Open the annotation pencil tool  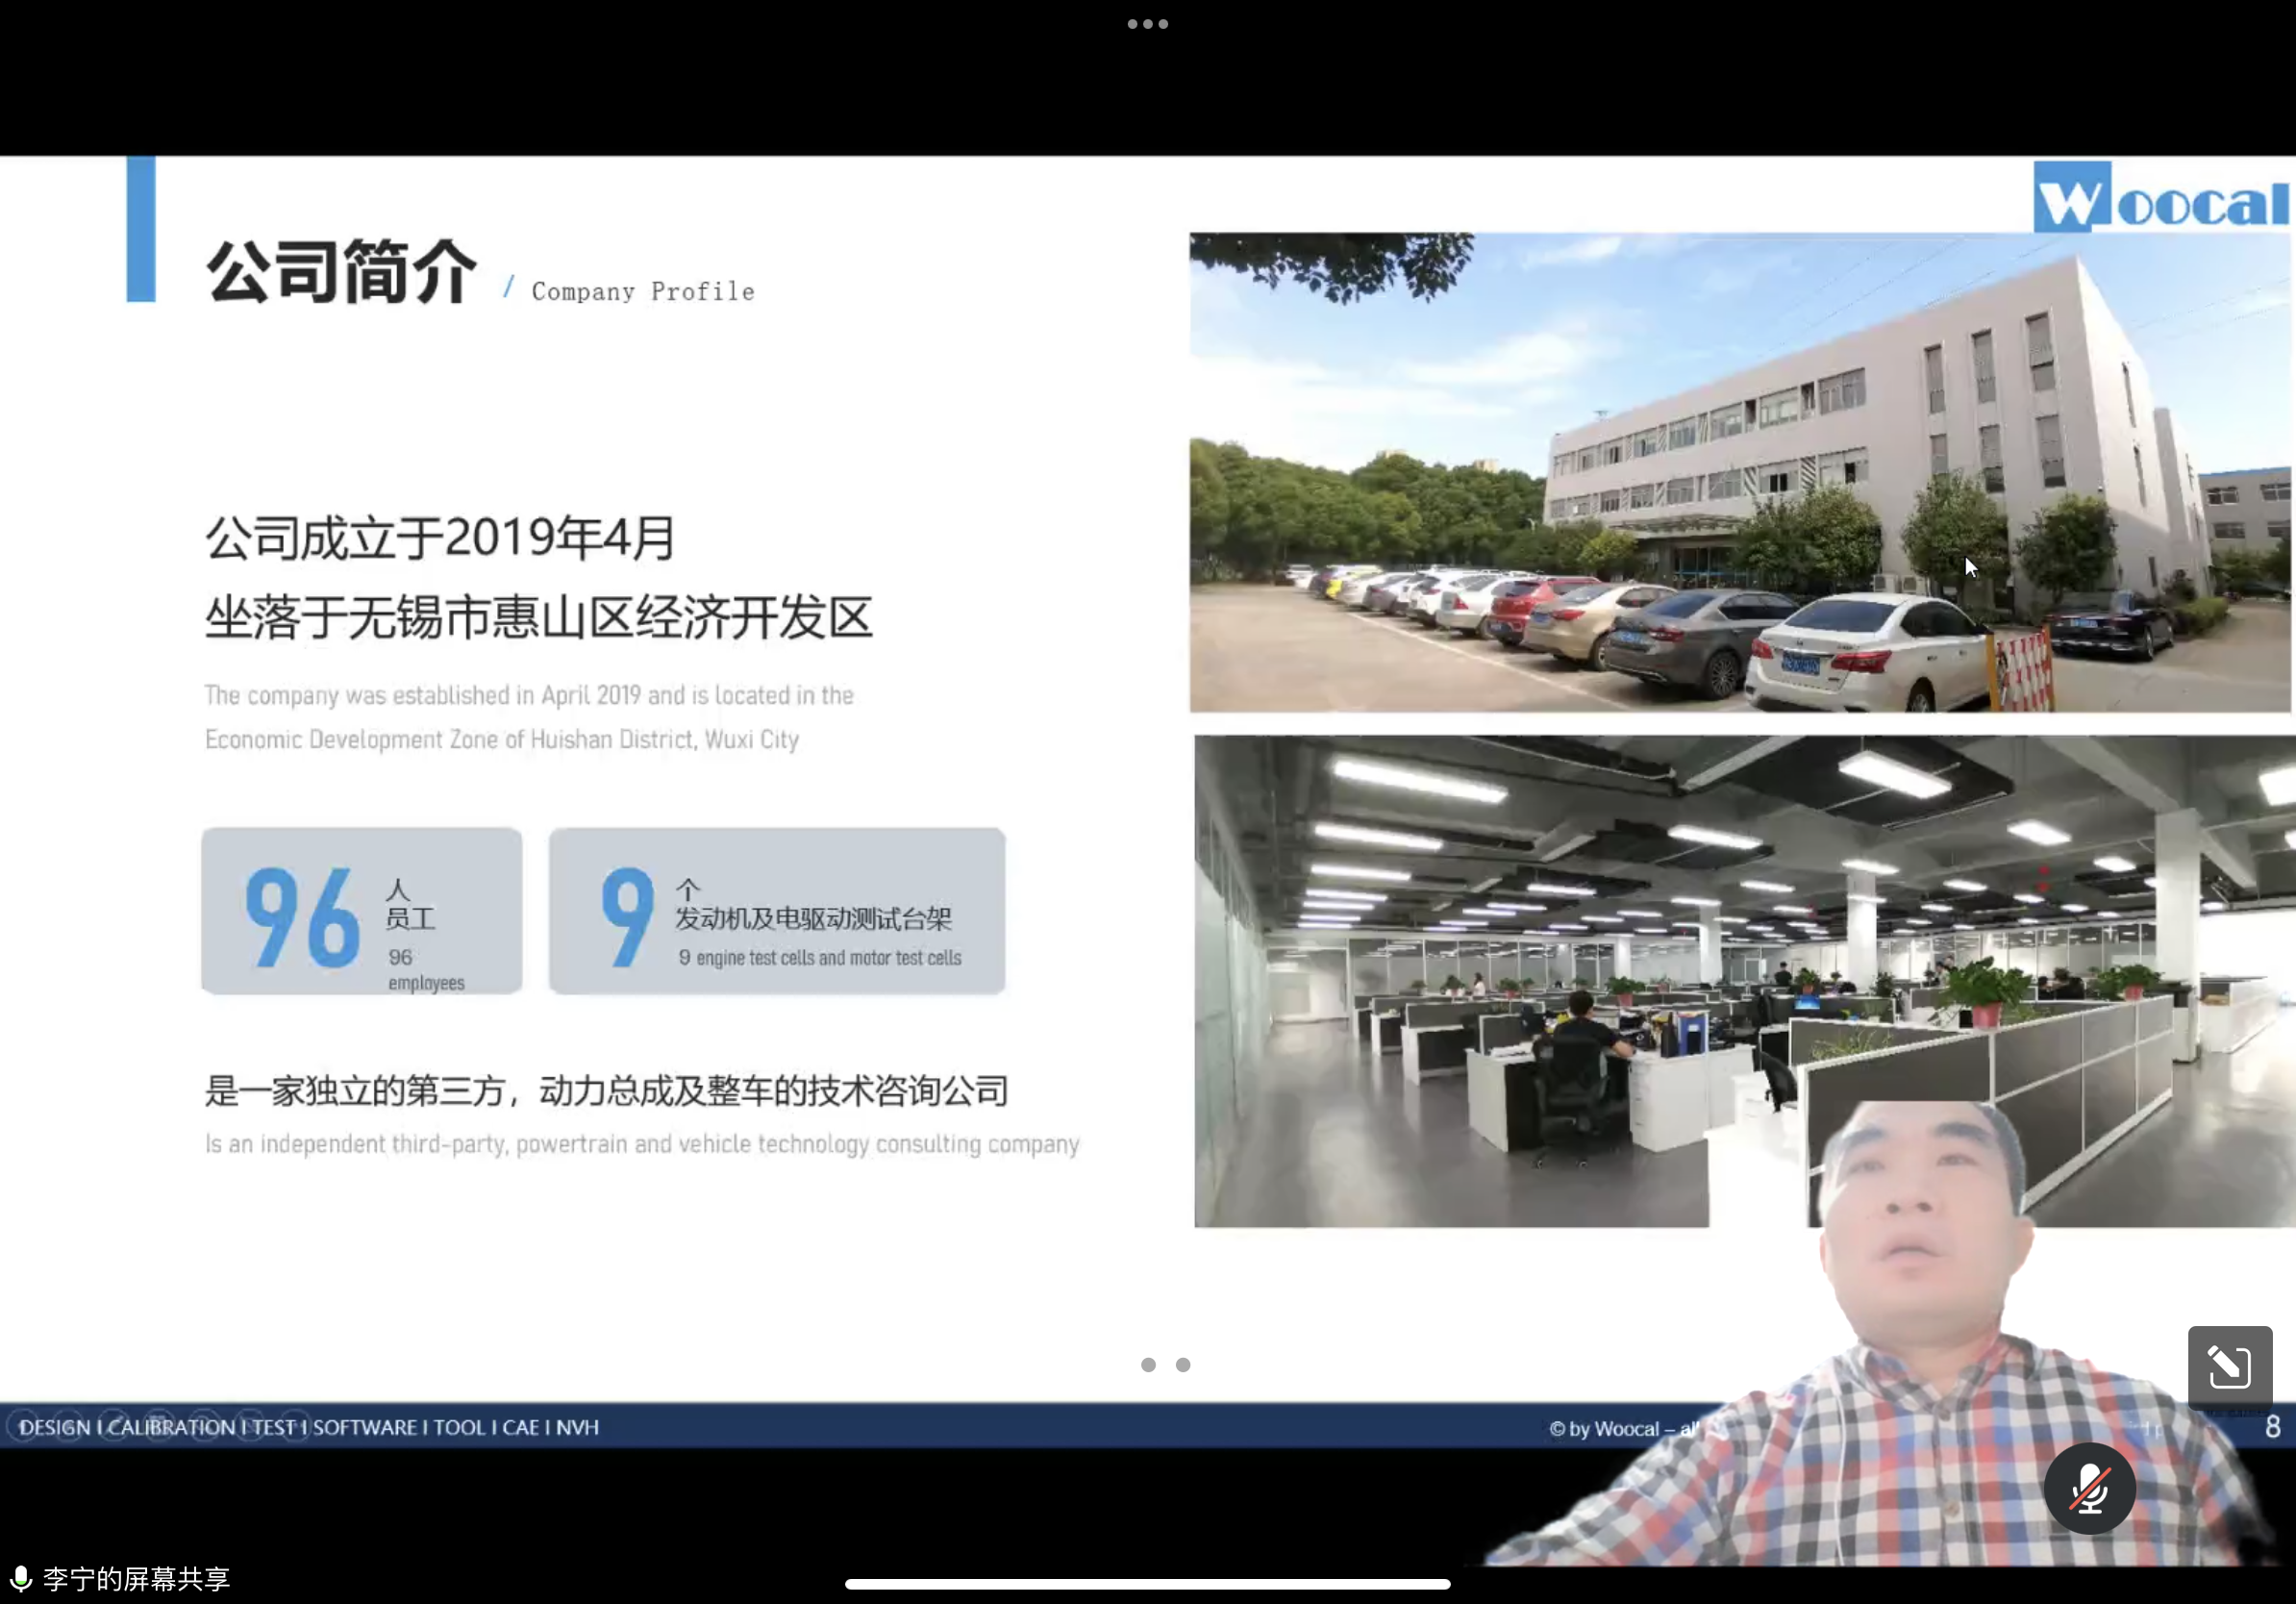[2228, 1366]
